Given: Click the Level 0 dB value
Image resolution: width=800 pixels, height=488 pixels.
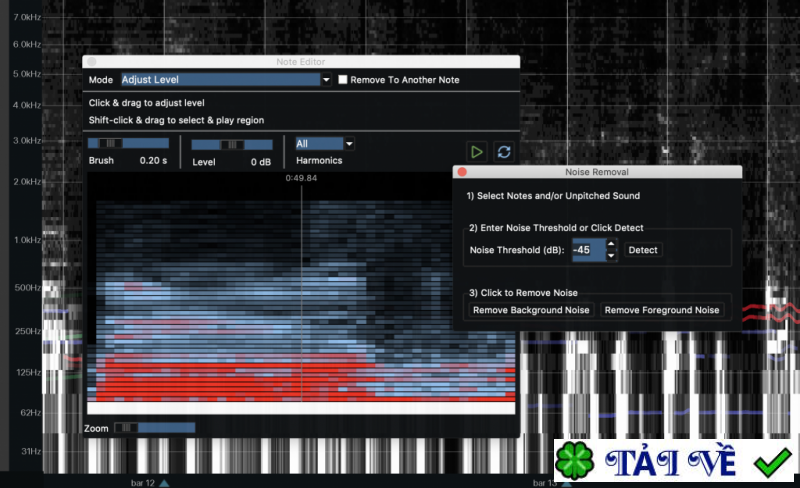Looking at the screenshot, I should (261, 162).
